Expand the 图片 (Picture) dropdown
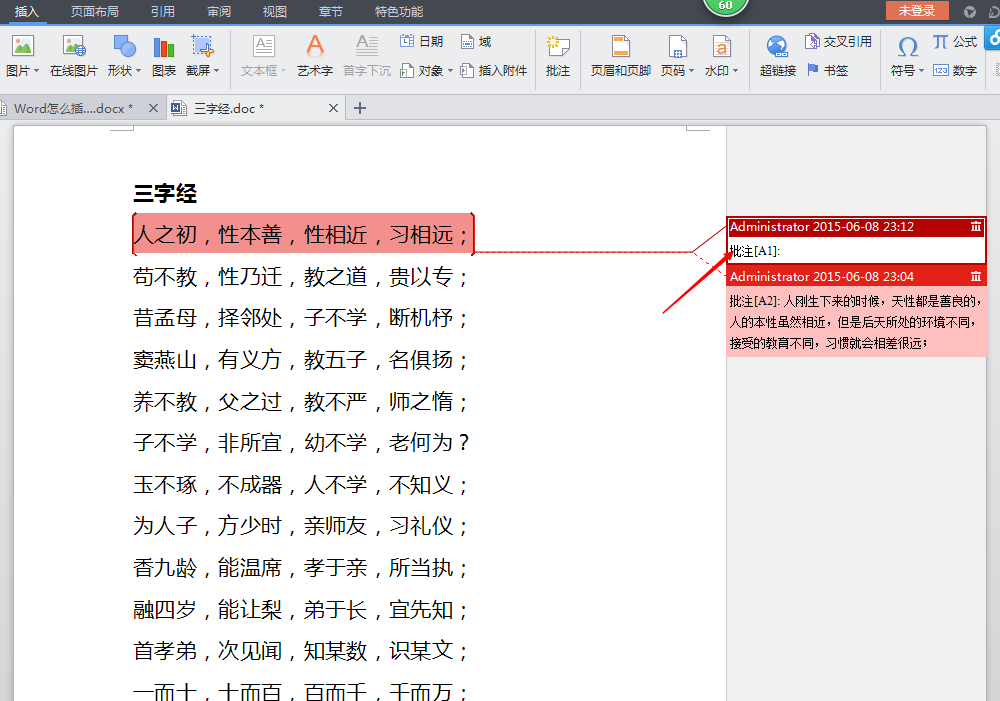1000x701 pixels. 36,72
